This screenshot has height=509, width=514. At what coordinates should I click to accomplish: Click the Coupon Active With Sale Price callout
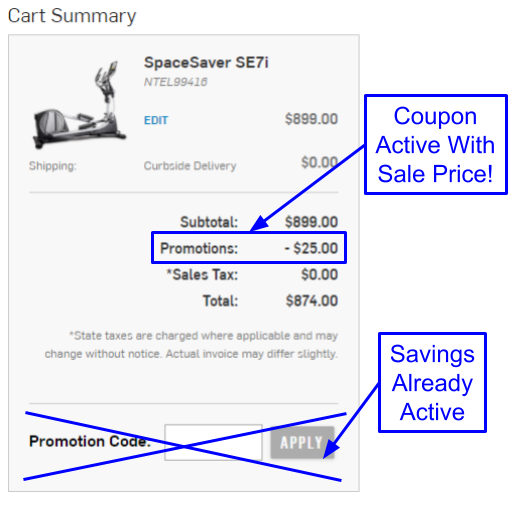(x=435, y=144)
